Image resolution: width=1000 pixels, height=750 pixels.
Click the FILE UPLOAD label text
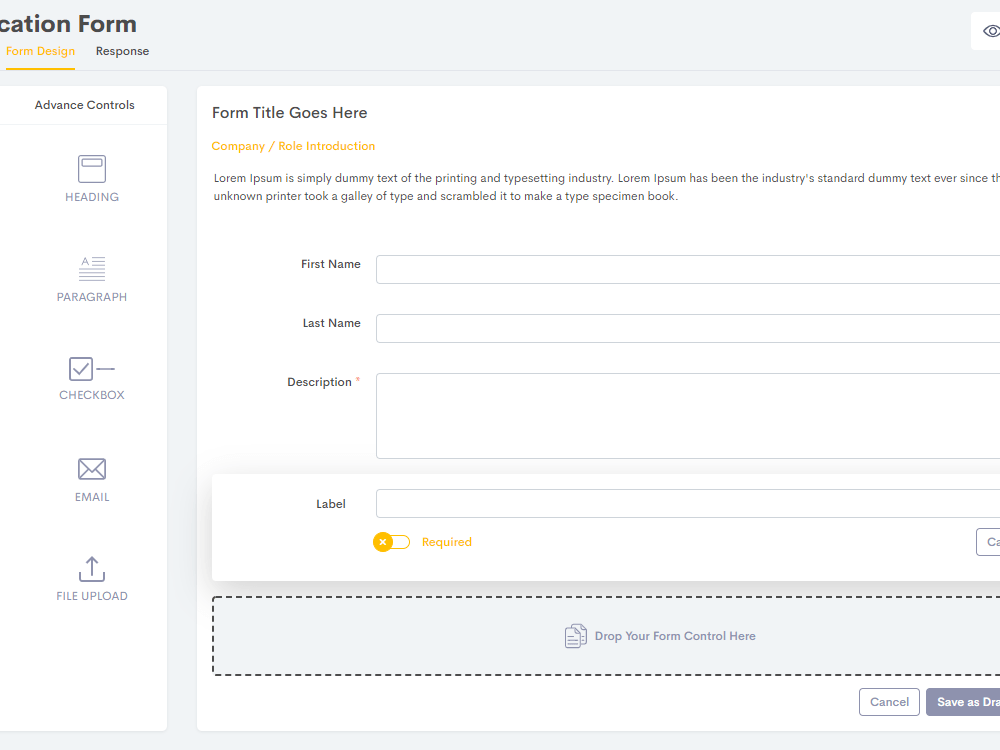pos(92,596)
